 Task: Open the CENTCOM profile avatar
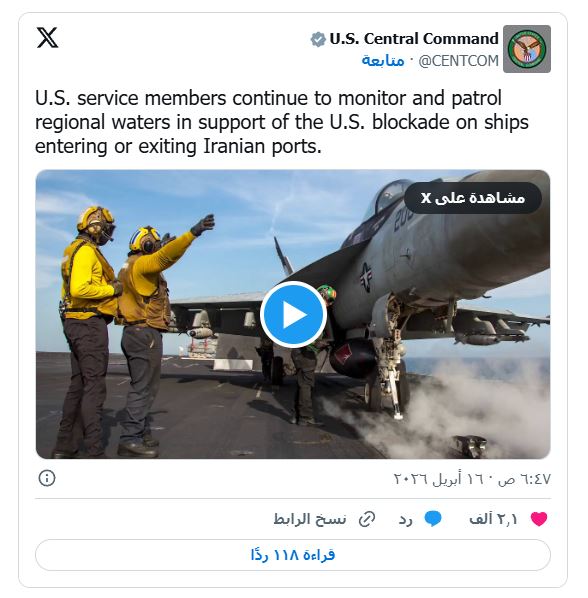point(527,49)
